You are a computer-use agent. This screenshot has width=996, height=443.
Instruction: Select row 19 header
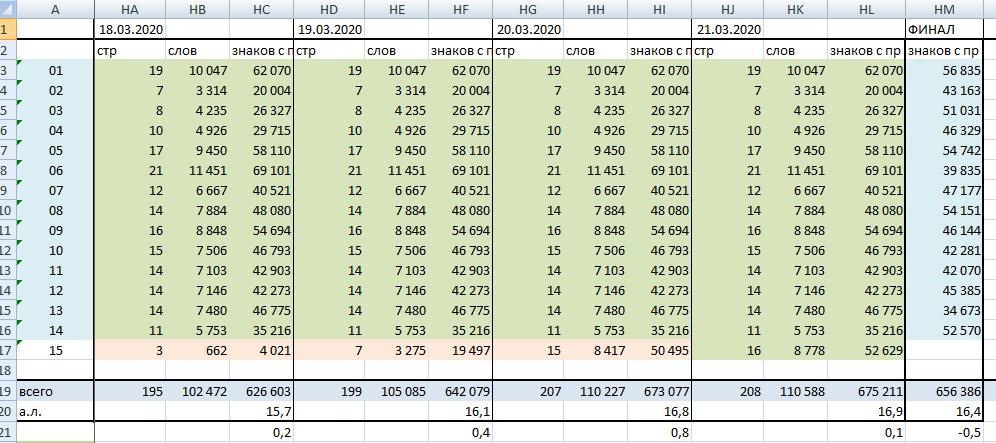(x=8, y=392)
